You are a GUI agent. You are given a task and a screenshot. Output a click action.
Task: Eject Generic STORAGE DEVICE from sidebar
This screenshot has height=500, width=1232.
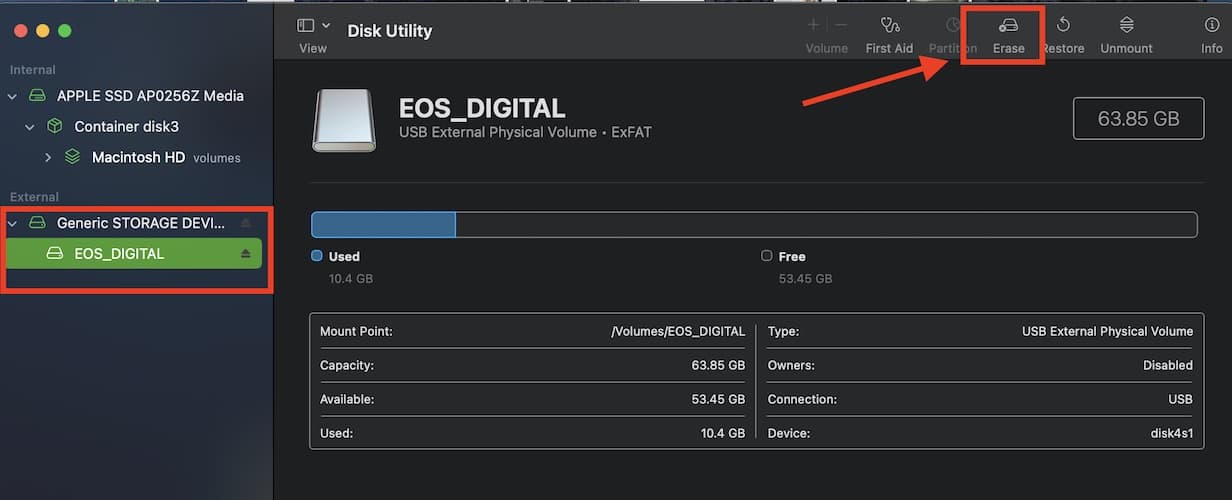click(x=246, y=223)
